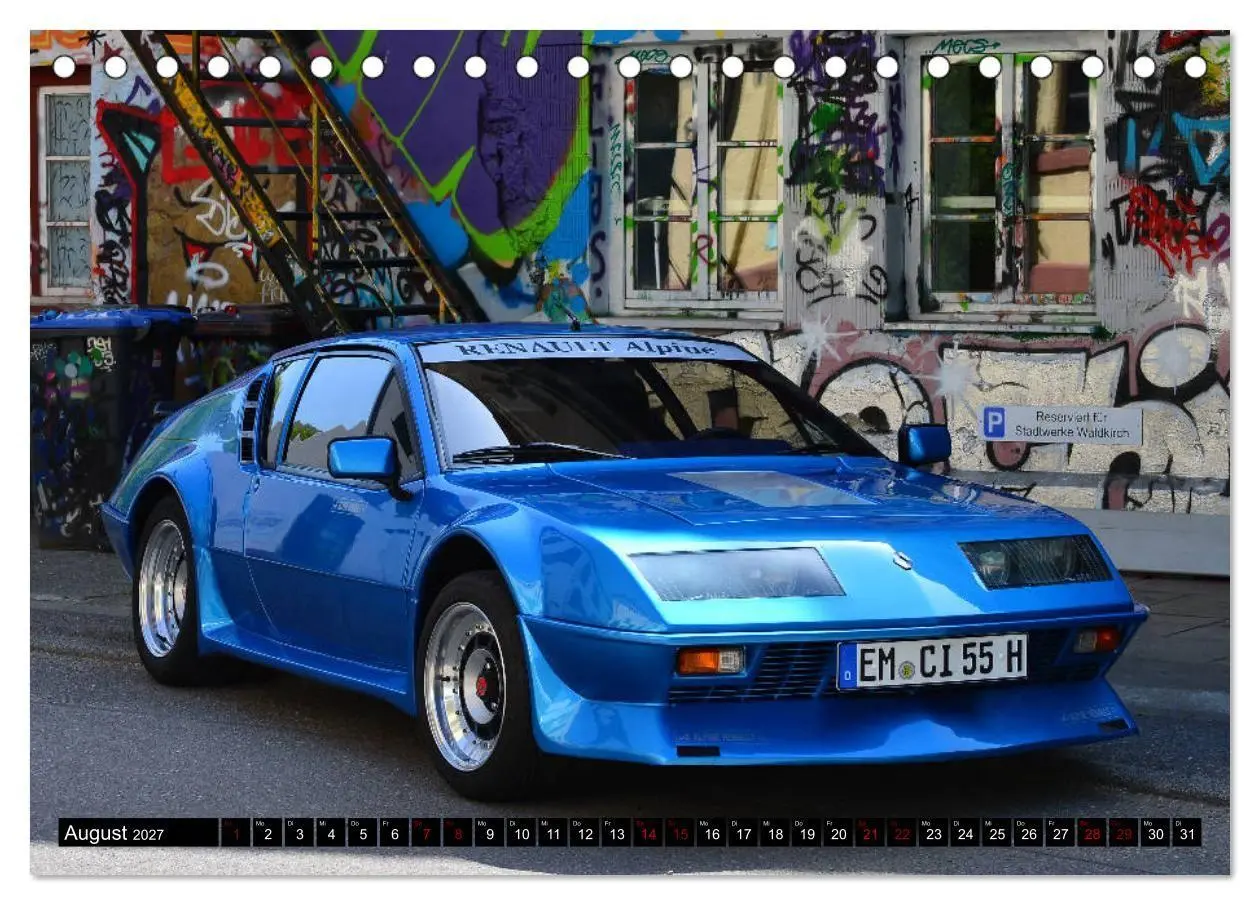Select day 13 in the calendar strip
Screen dimensions: 1260x905
616,832
